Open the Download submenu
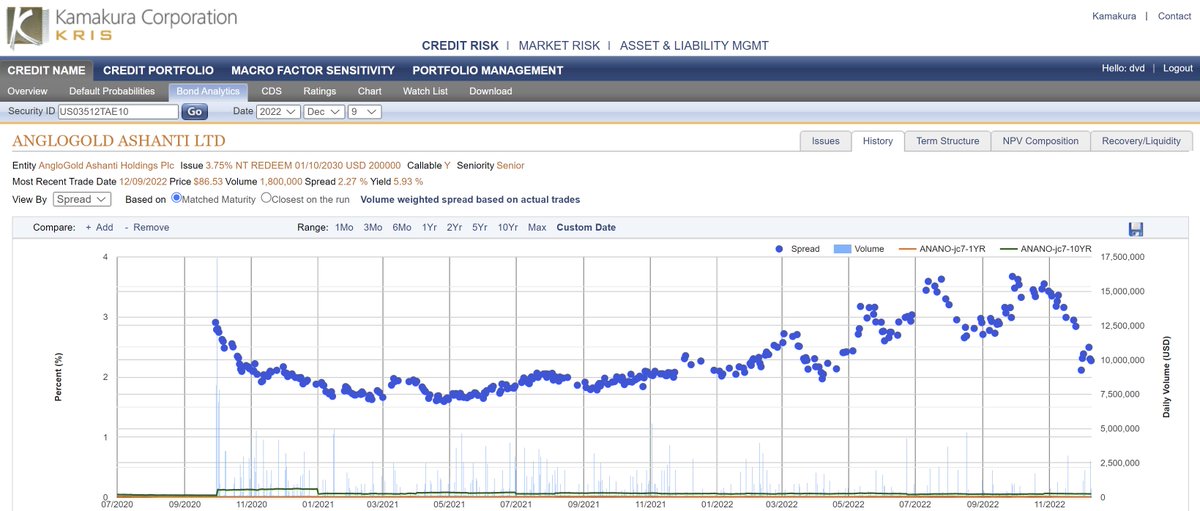 tap(490, 91)
